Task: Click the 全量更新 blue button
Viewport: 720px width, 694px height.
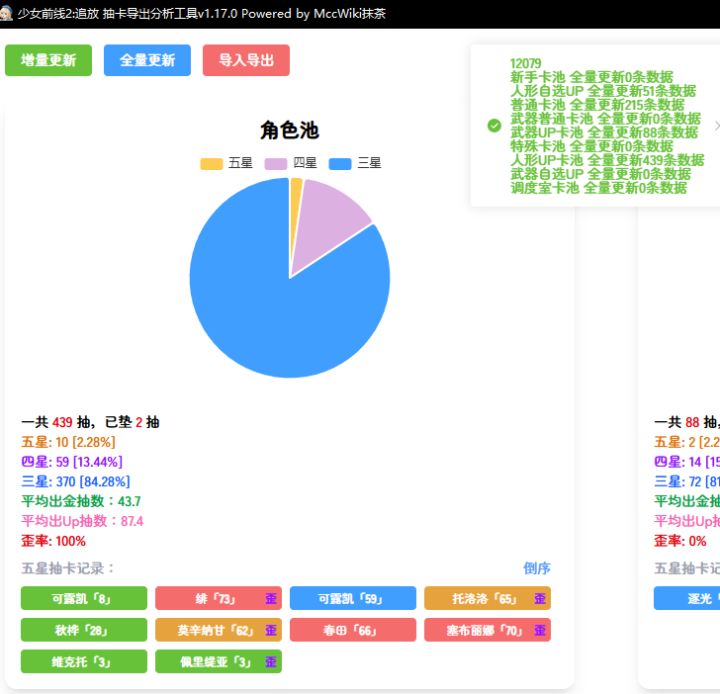Action: point(147,60)
